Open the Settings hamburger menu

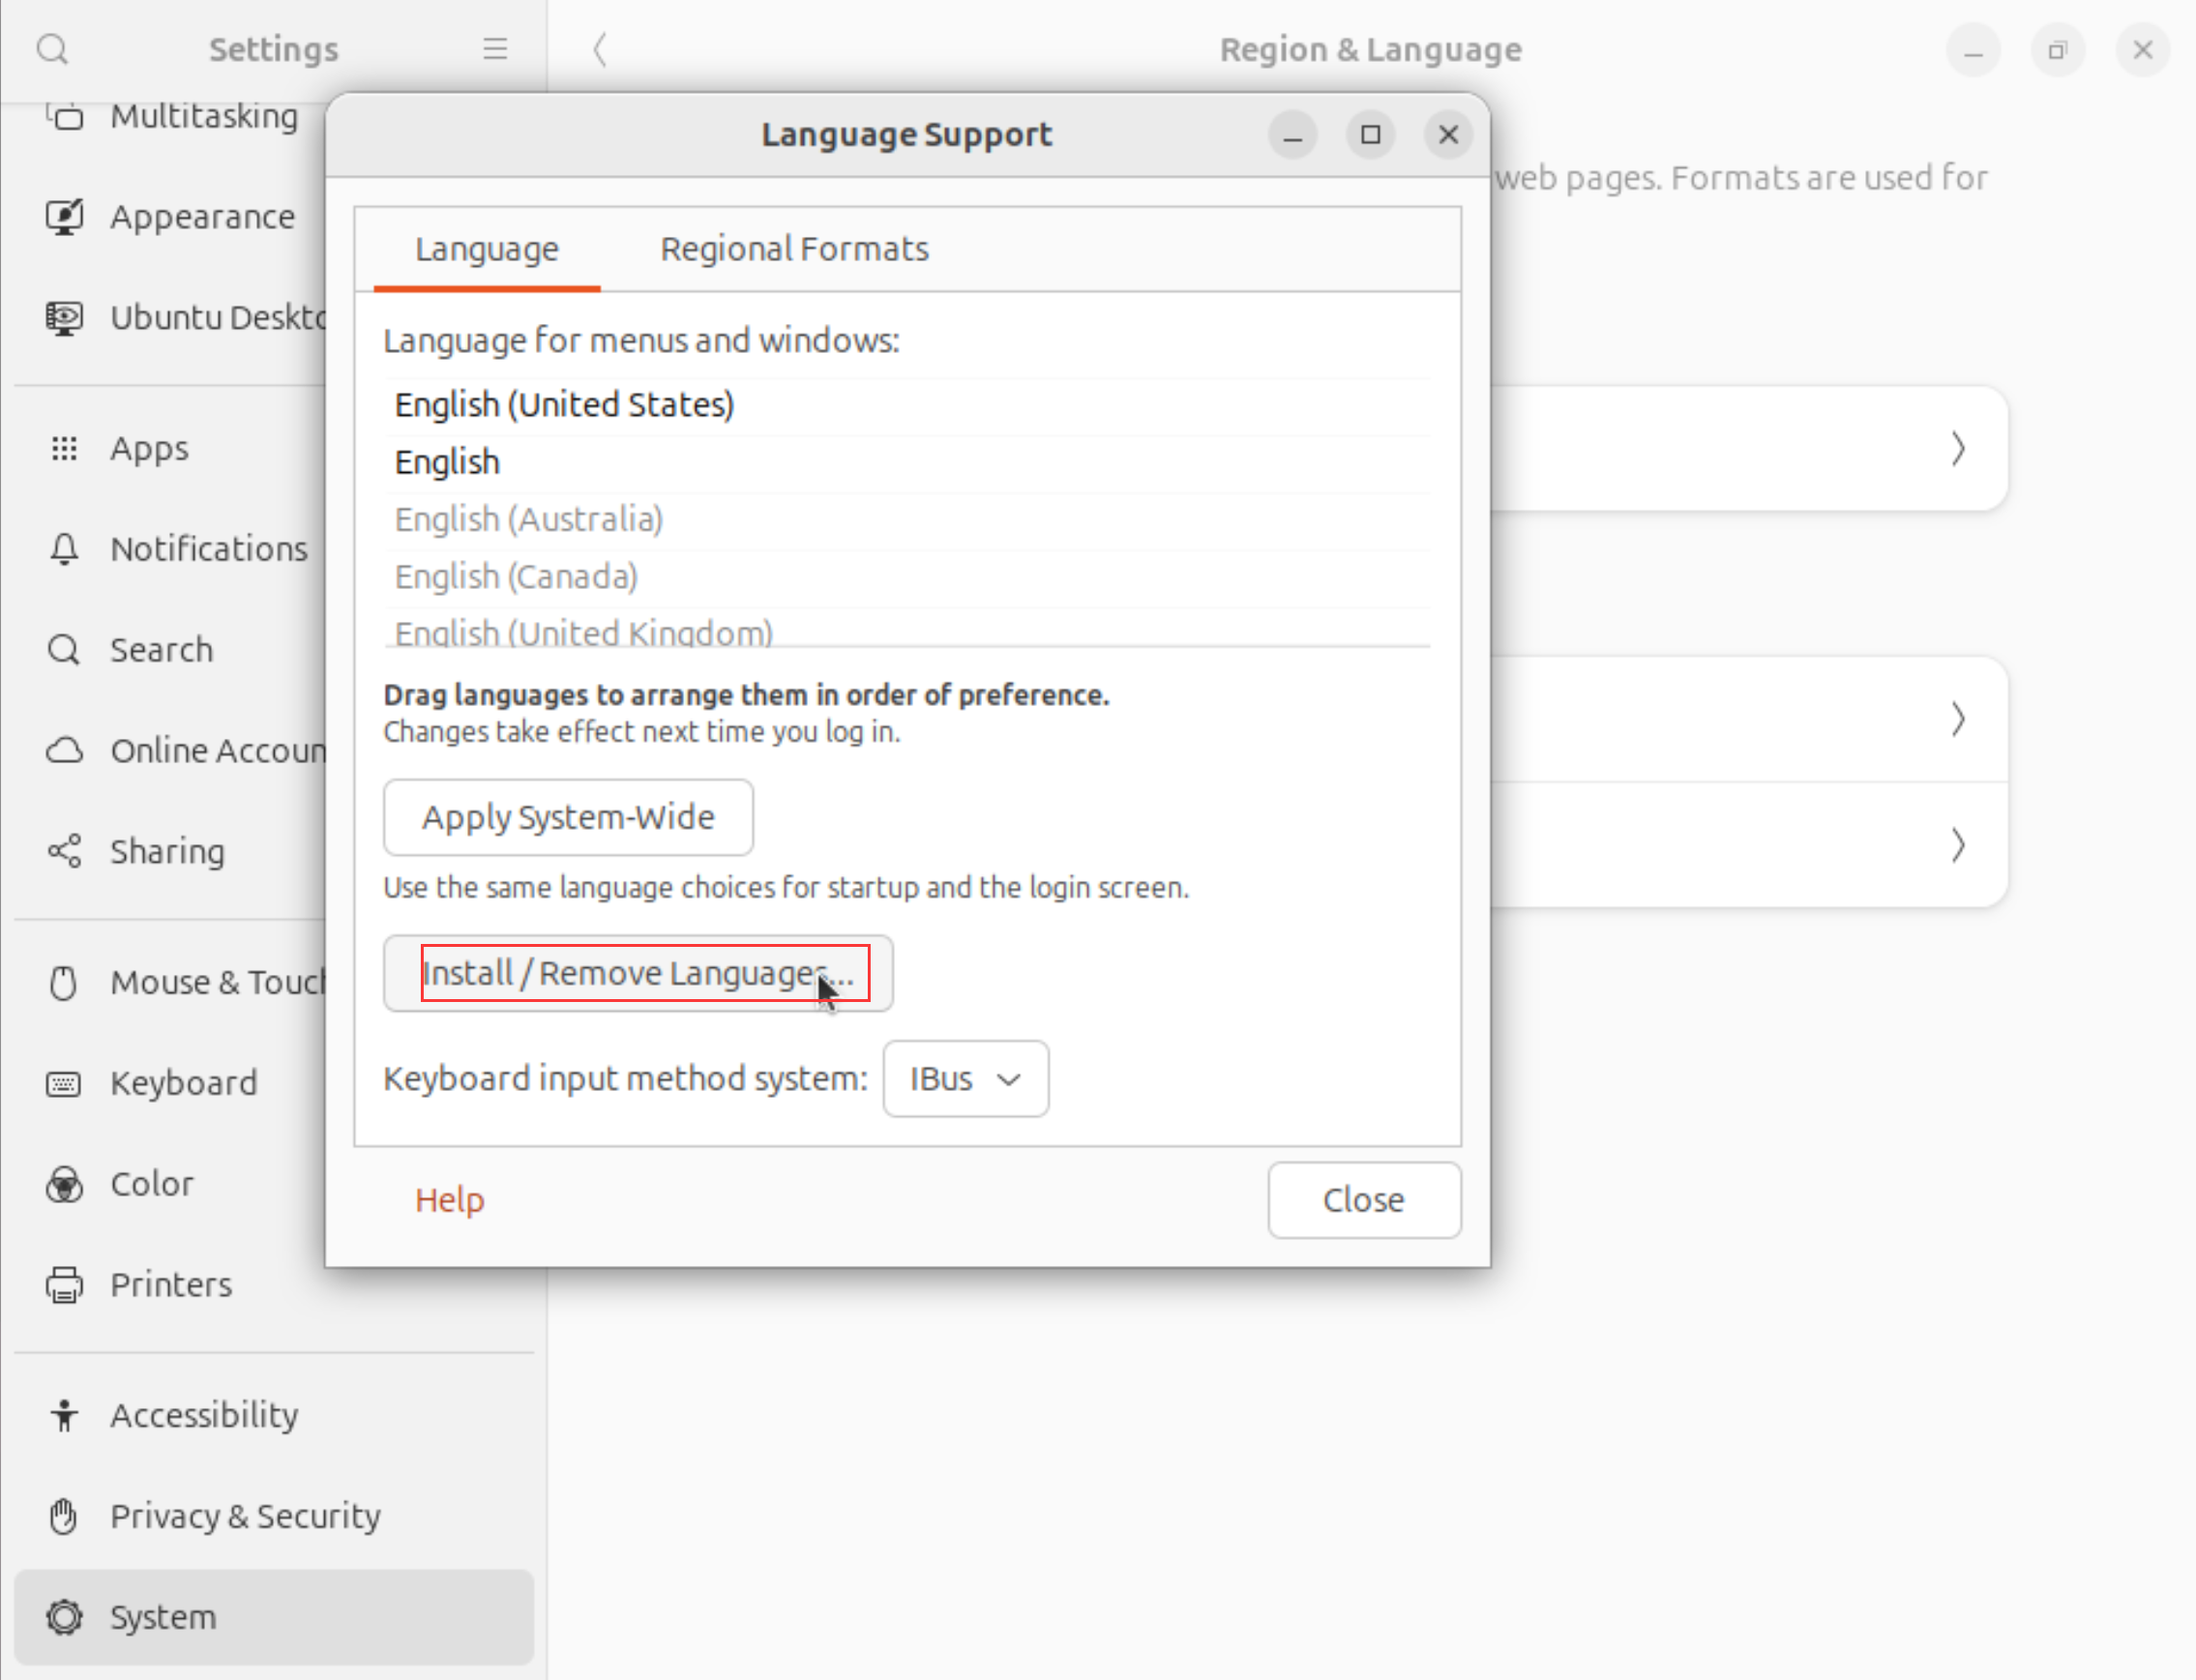495,49
